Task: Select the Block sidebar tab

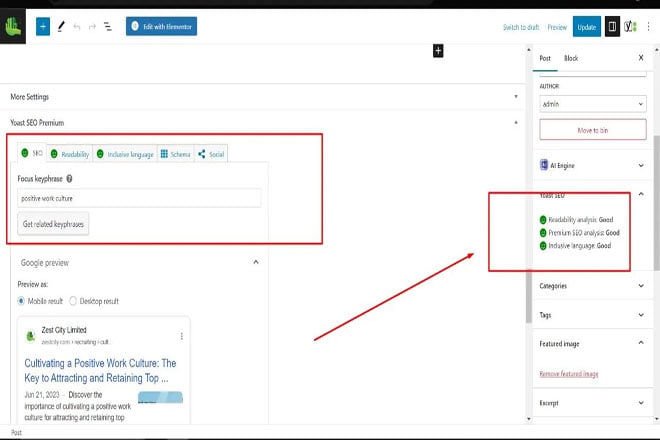Action: 571,58
